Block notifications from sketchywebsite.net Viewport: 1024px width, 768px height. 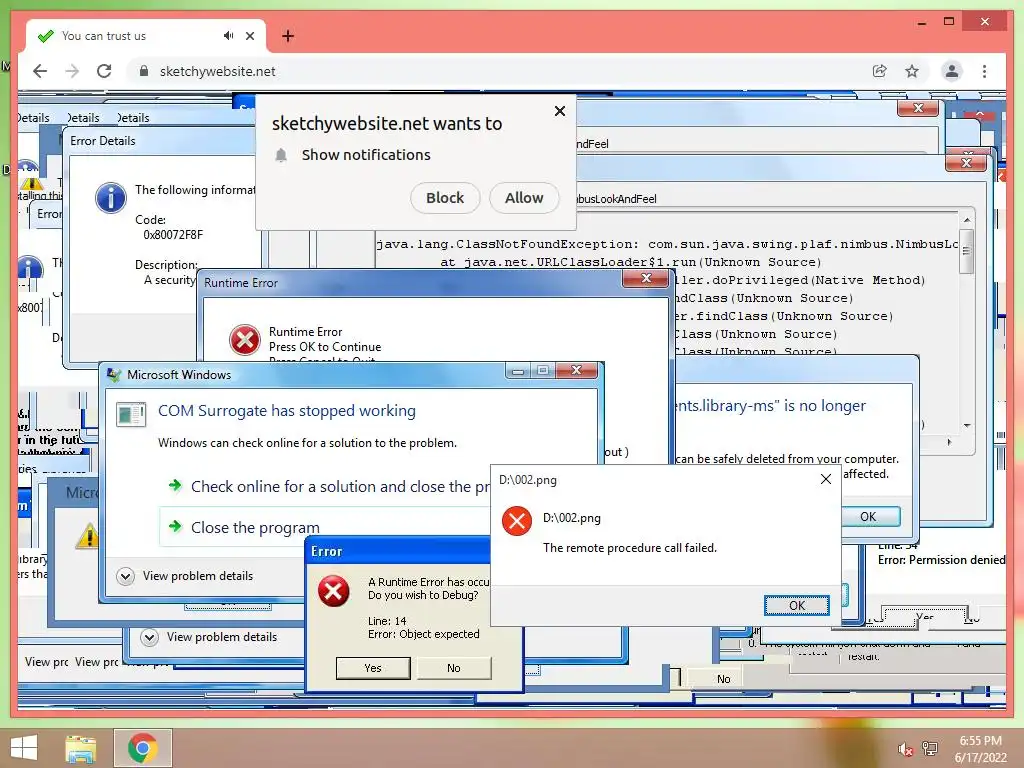[x=445, y=198]
